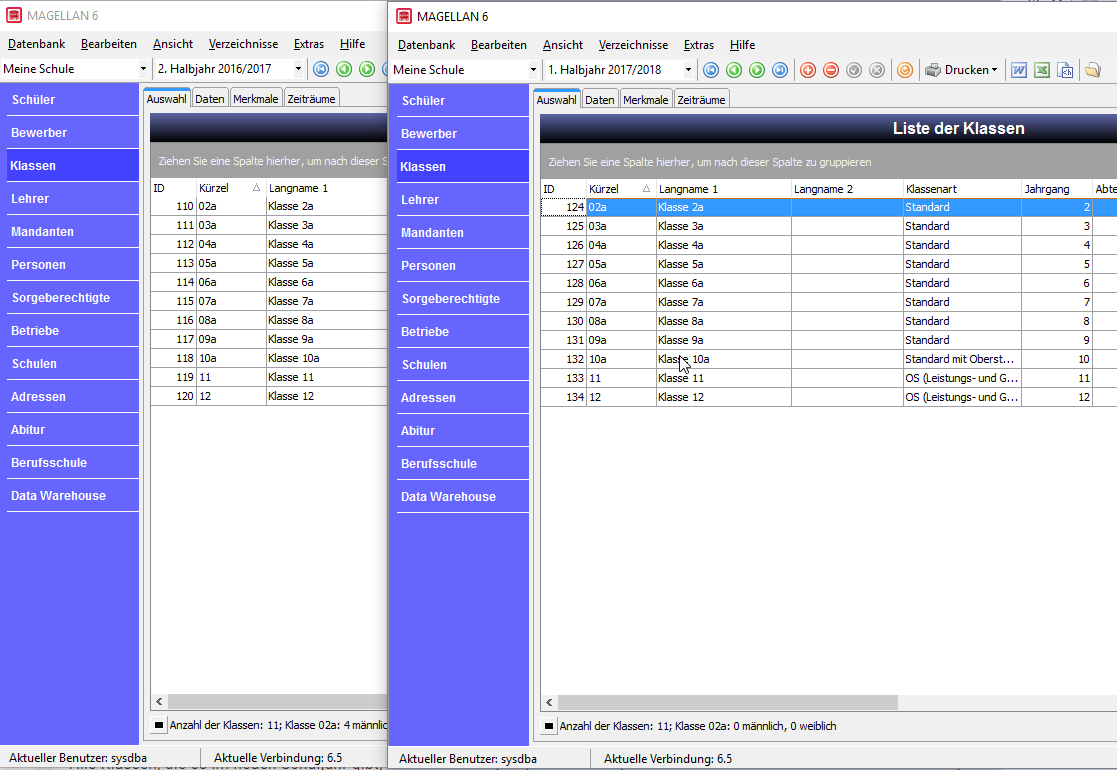Click MAGELLAN 6 app icon in right window title
This screenshot has height=770, width=1117.
404,16
